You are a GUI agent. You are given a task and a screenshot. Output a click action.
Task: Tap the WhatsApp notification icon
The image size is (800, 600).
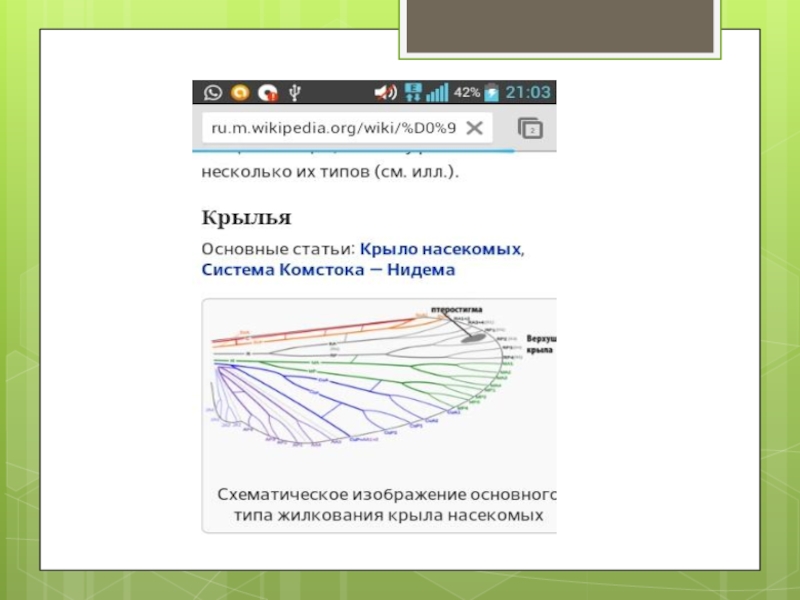tap(213, 92)
